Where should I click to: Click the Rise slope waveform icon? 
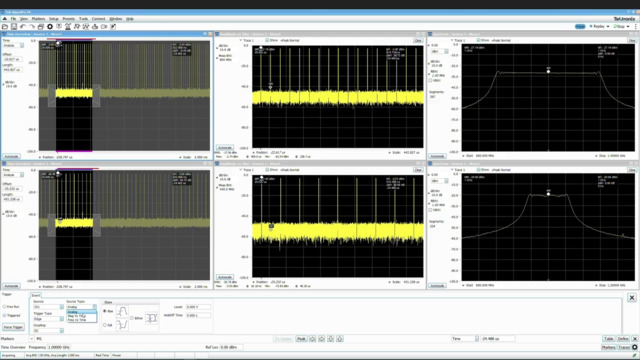122,311
